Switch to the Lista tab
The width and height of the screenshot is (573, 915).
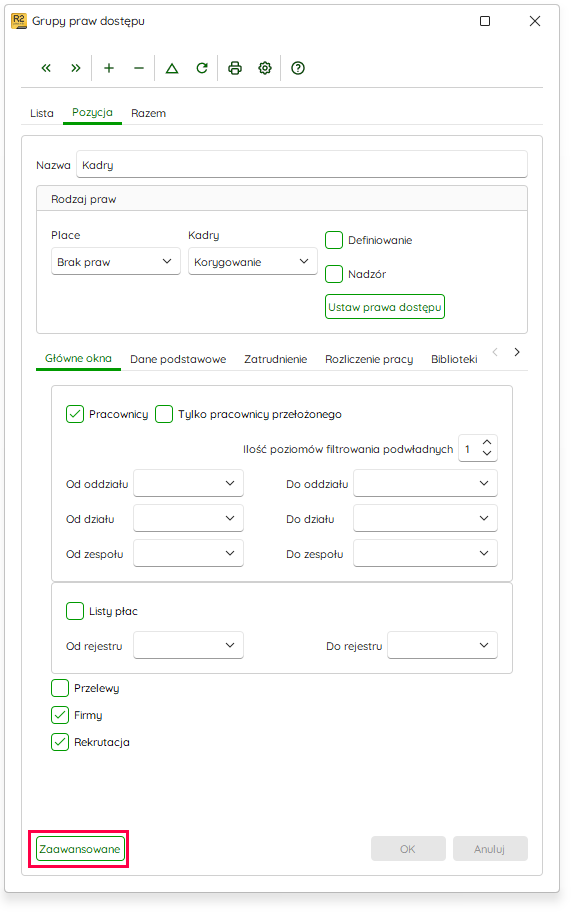(41, 113)
